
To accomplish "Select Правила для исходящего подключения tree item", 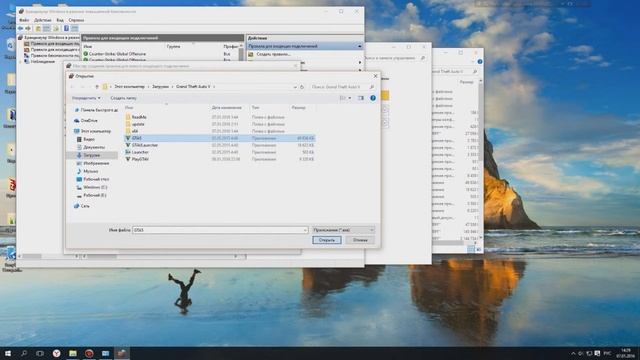I will point(51,49).
